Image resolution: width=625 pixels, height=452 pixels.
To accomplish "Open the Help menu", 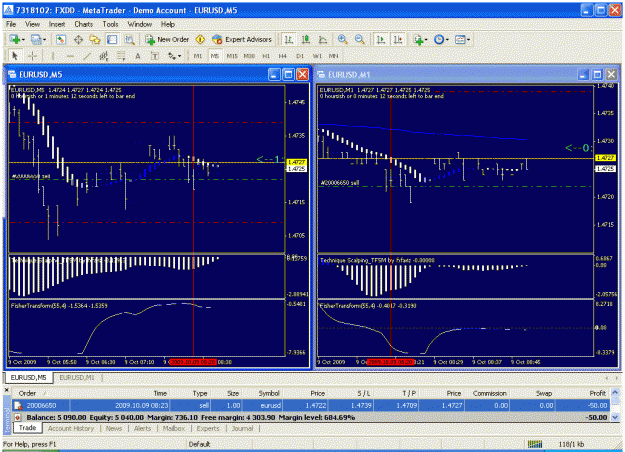I will [168, 24].
